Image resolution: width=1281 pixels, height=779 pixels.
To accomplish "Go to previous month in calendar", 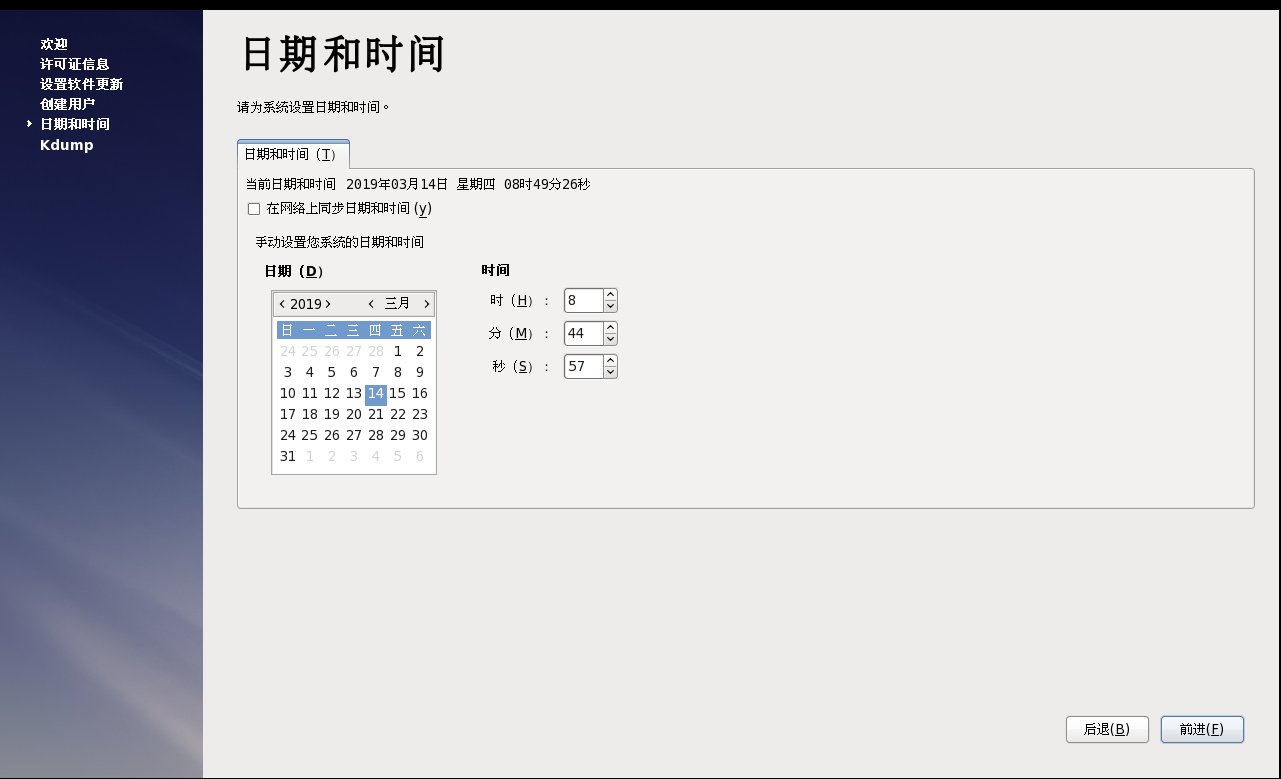I will pyautogui.click(x=370, y=303).
